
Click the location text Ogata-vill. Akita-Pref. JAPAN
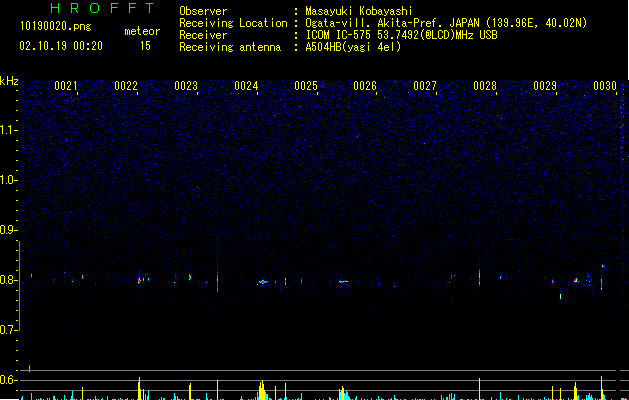[x=392, y=23]
